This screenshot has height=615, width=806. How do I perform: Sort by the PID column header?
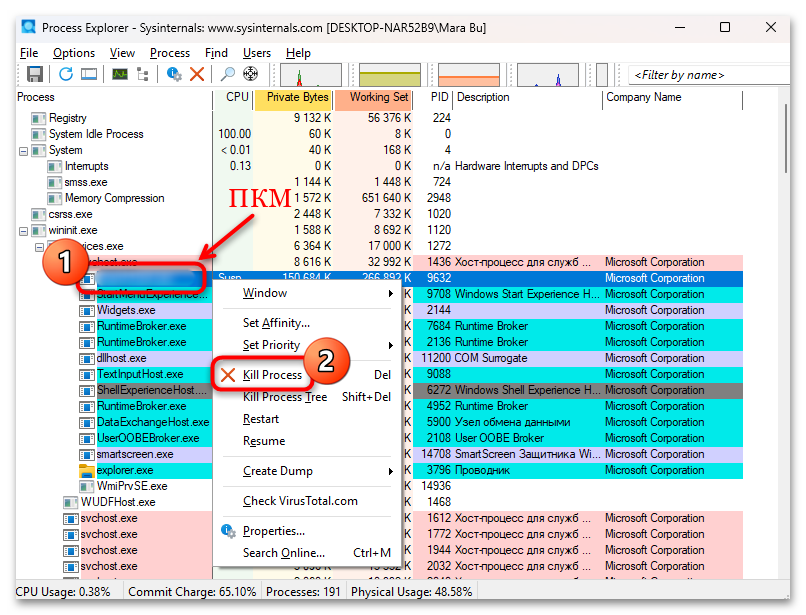433,97
